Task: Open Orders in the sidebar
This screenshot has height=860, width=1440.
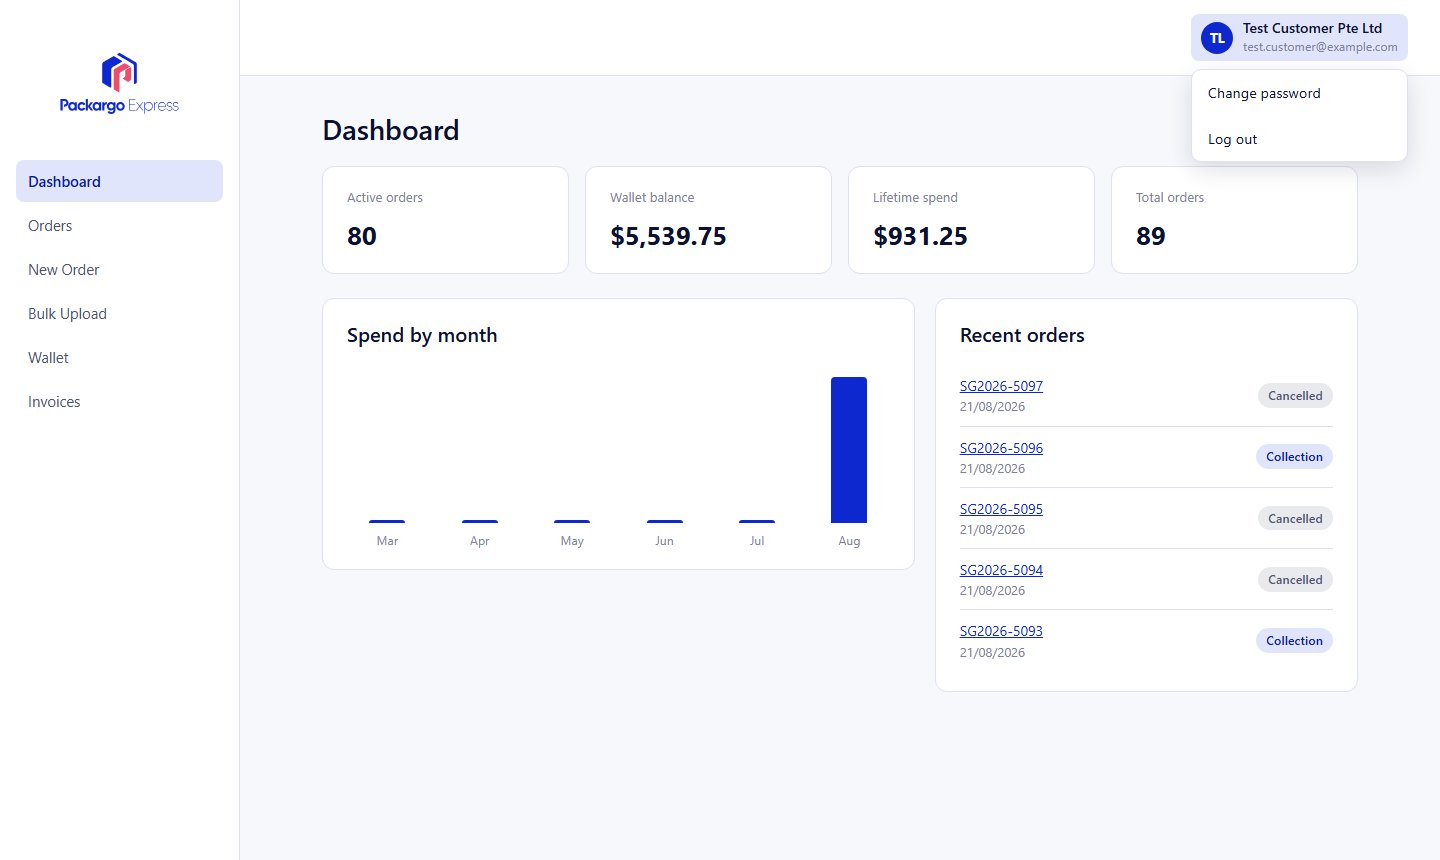Action: pos(119,225)
